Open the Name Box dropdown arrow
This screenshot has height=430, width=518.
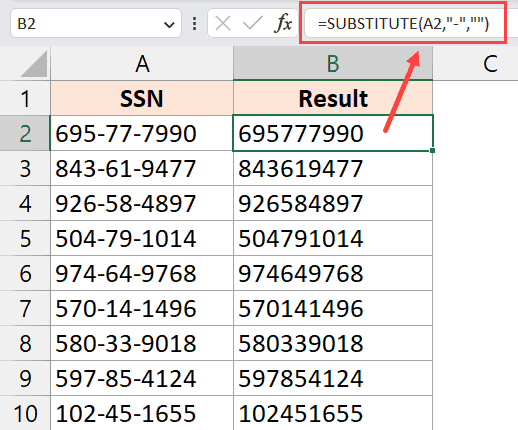(169, 25)
